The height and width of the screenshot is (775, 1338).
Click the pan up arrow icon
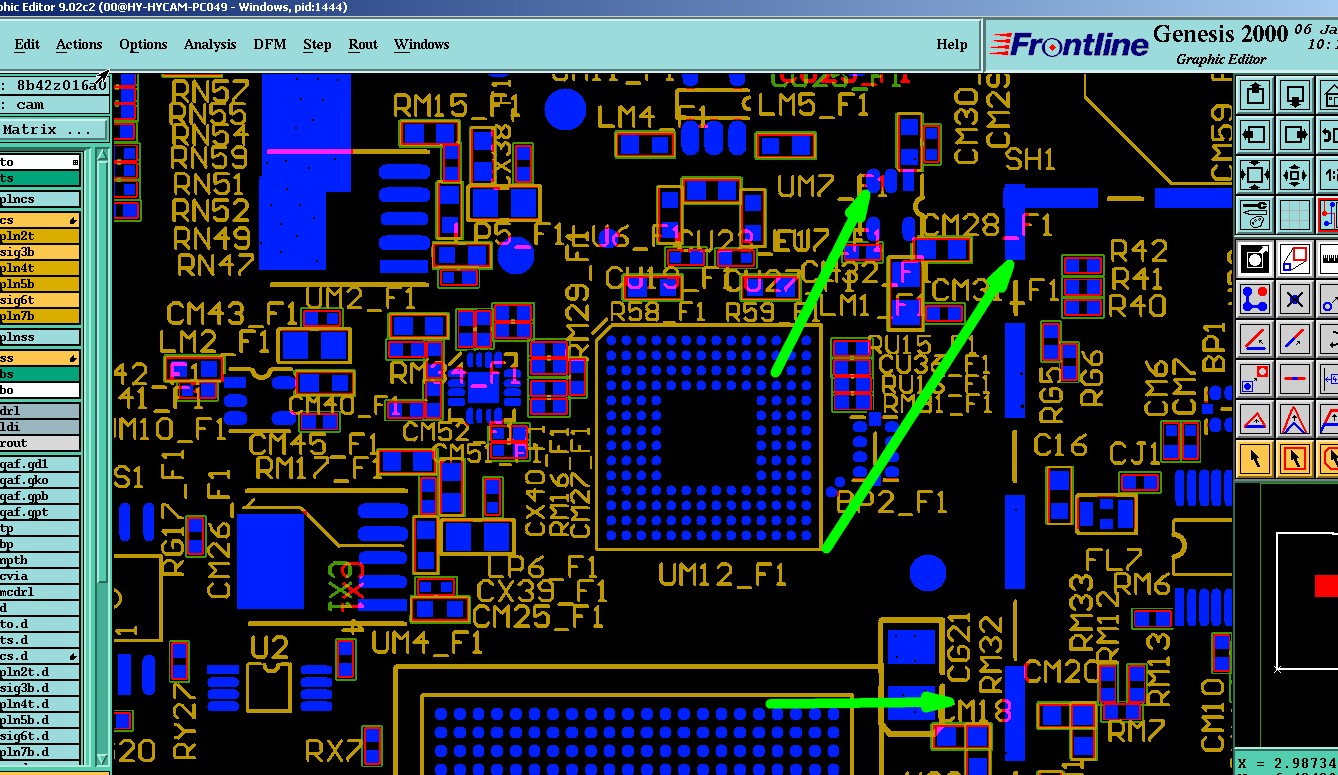click(x=1255, y=96)
